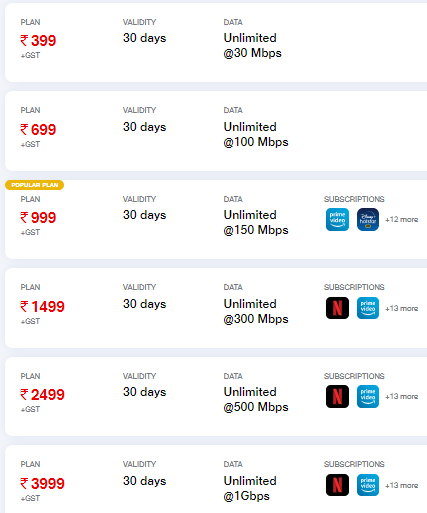Click Netflix icon in ₹1499 plan
The image size is (427, 513).
point(337,308)
